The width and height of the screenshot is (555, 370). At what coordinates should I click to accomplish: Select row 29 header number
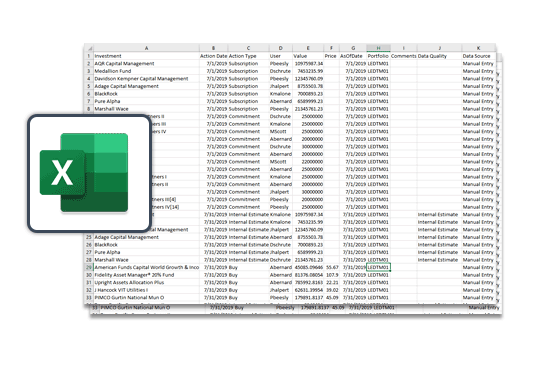[x=89, y=267]
